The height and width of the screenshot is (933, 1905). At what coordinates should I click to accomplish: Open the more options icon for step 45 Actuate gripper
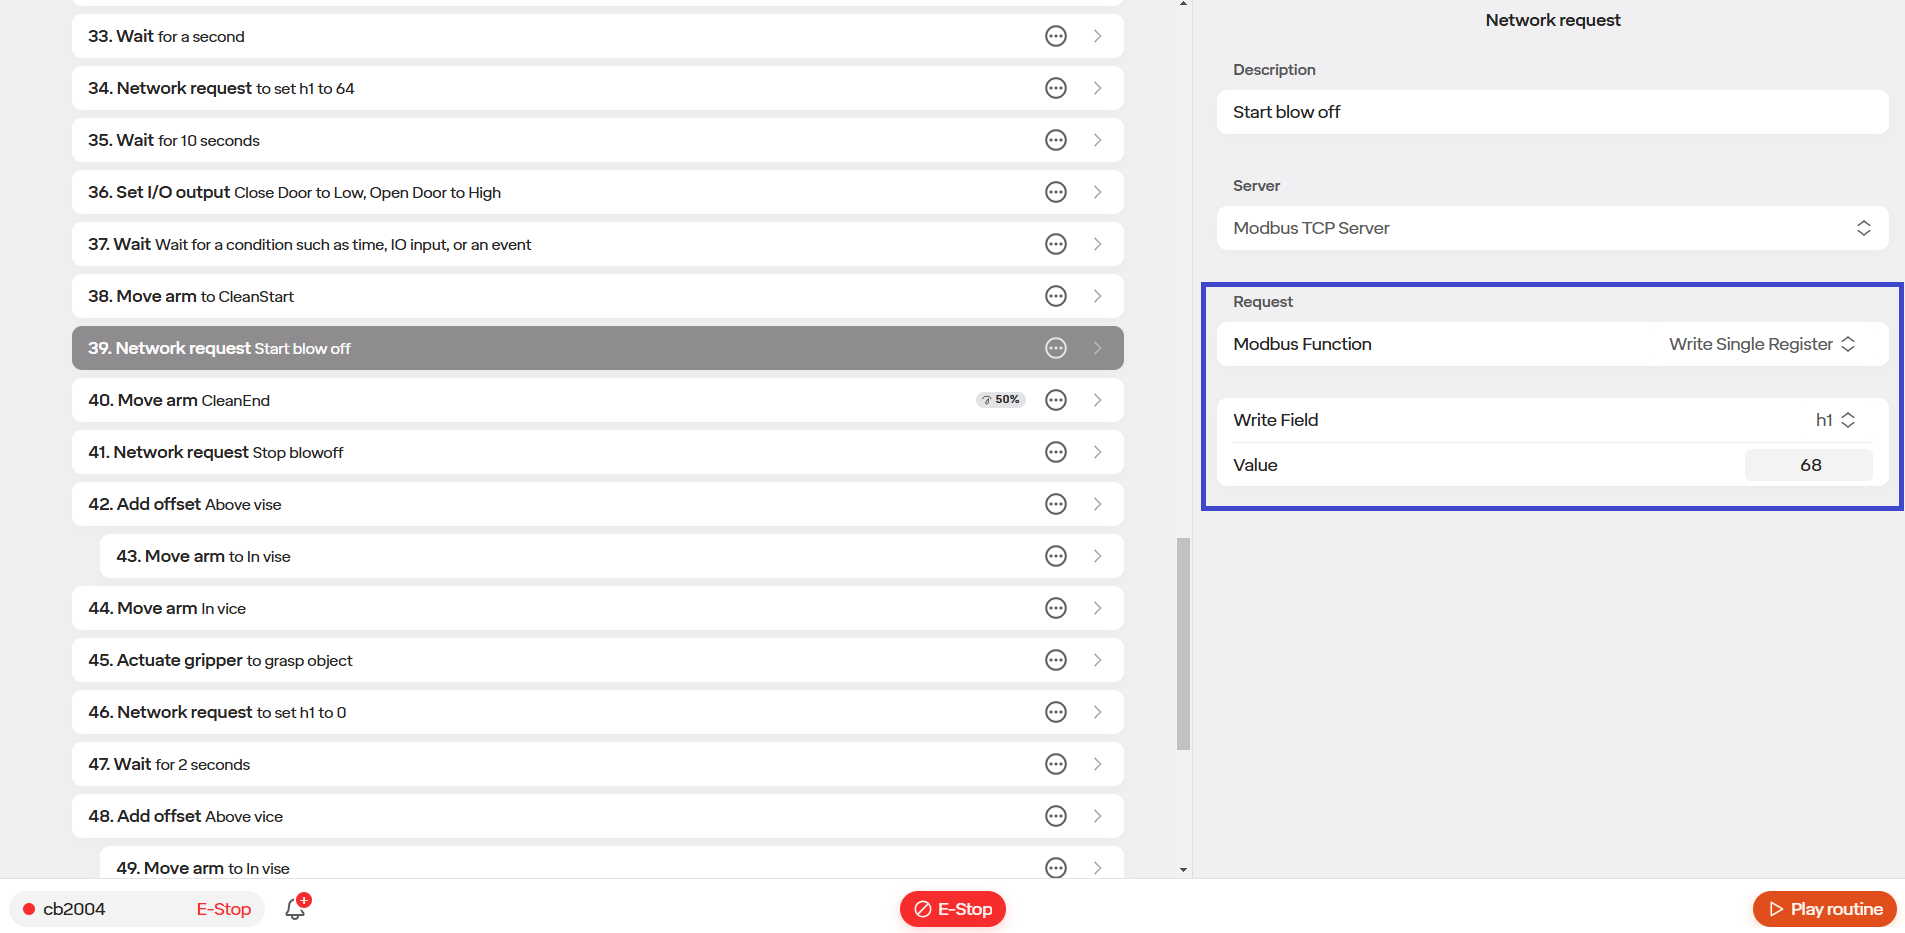1056,660
